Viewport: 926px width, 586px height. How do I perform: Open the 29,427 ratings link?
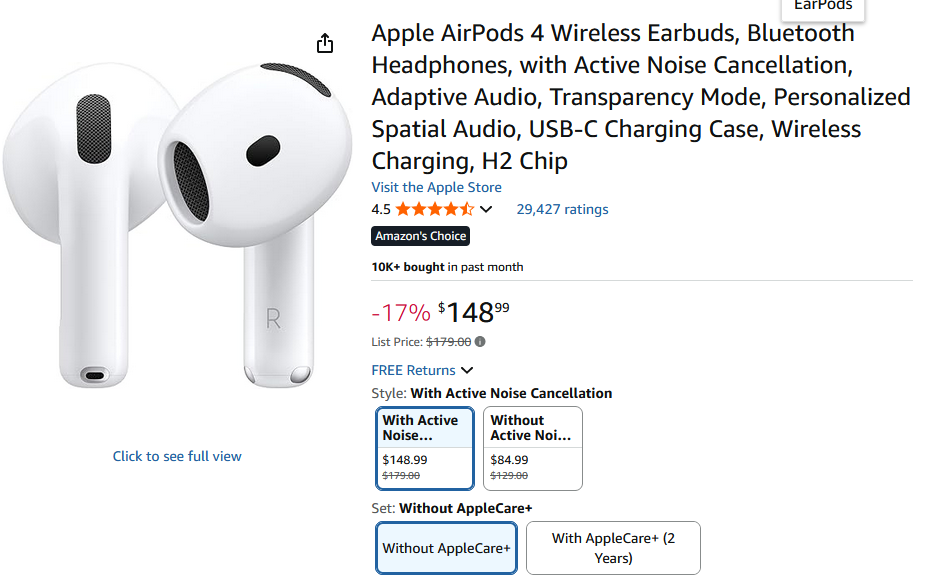[562, 209]
